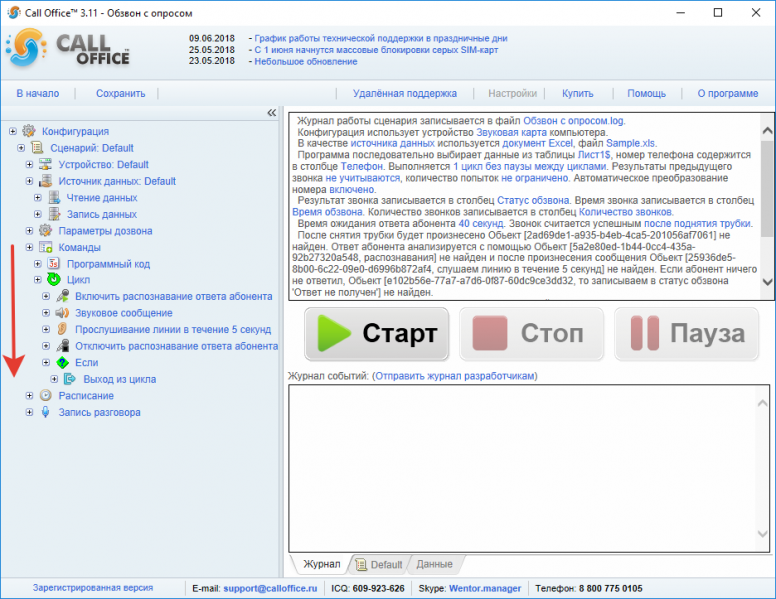Expand the Параметры дозвона node

29,231
